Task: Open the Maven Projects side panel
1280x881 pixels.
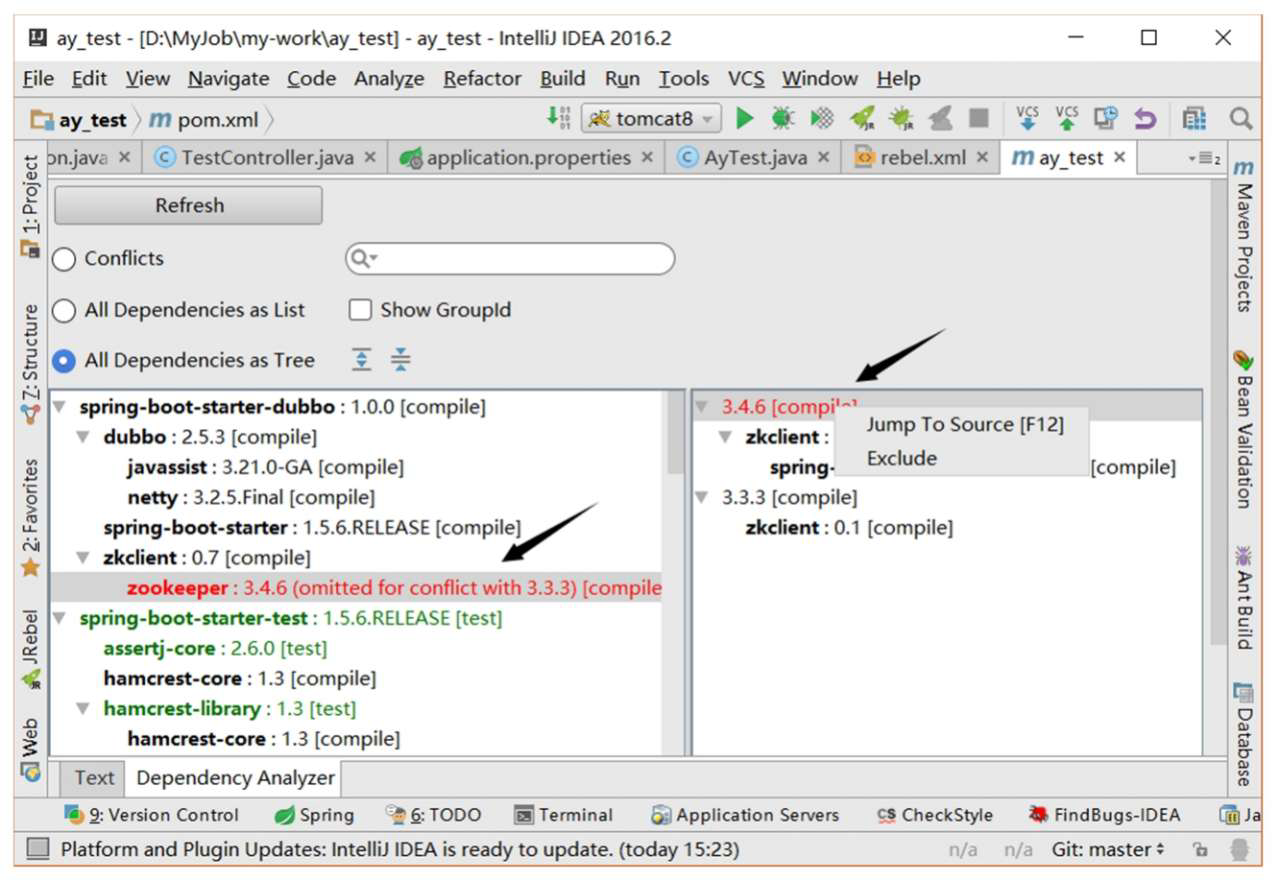Action: [1244, 236]
